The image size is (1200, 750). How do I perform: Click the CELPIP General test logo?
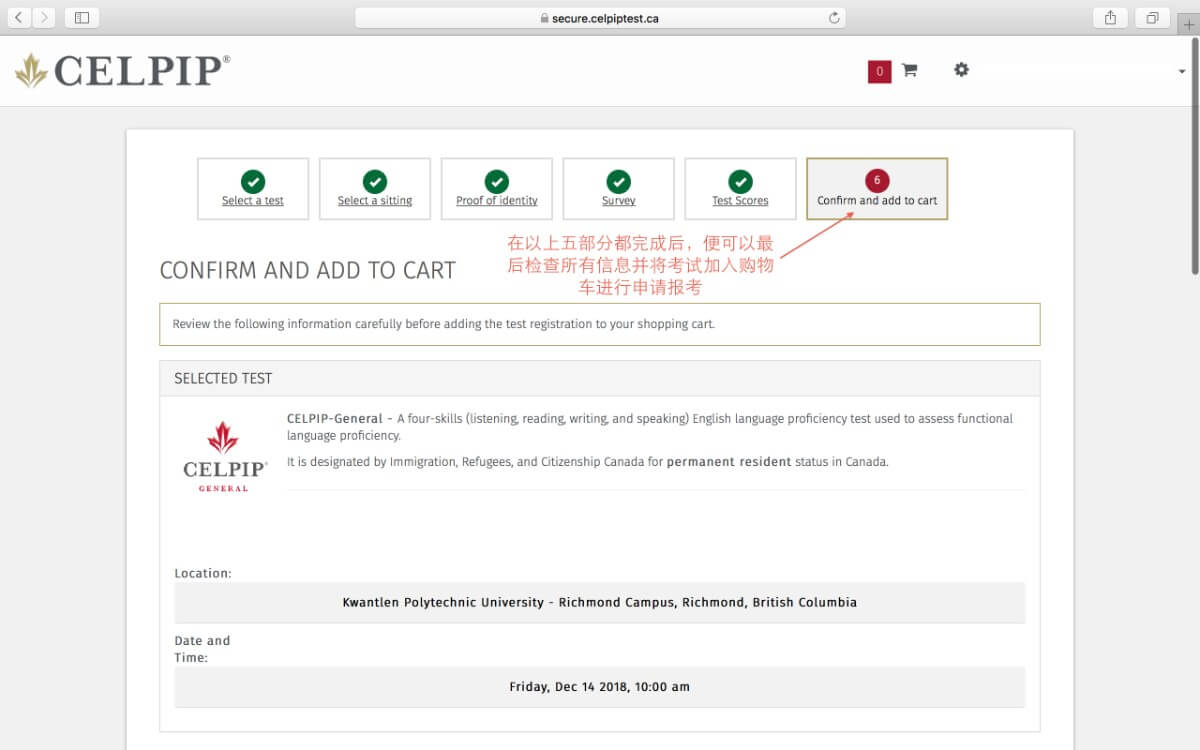coord(225,456)
